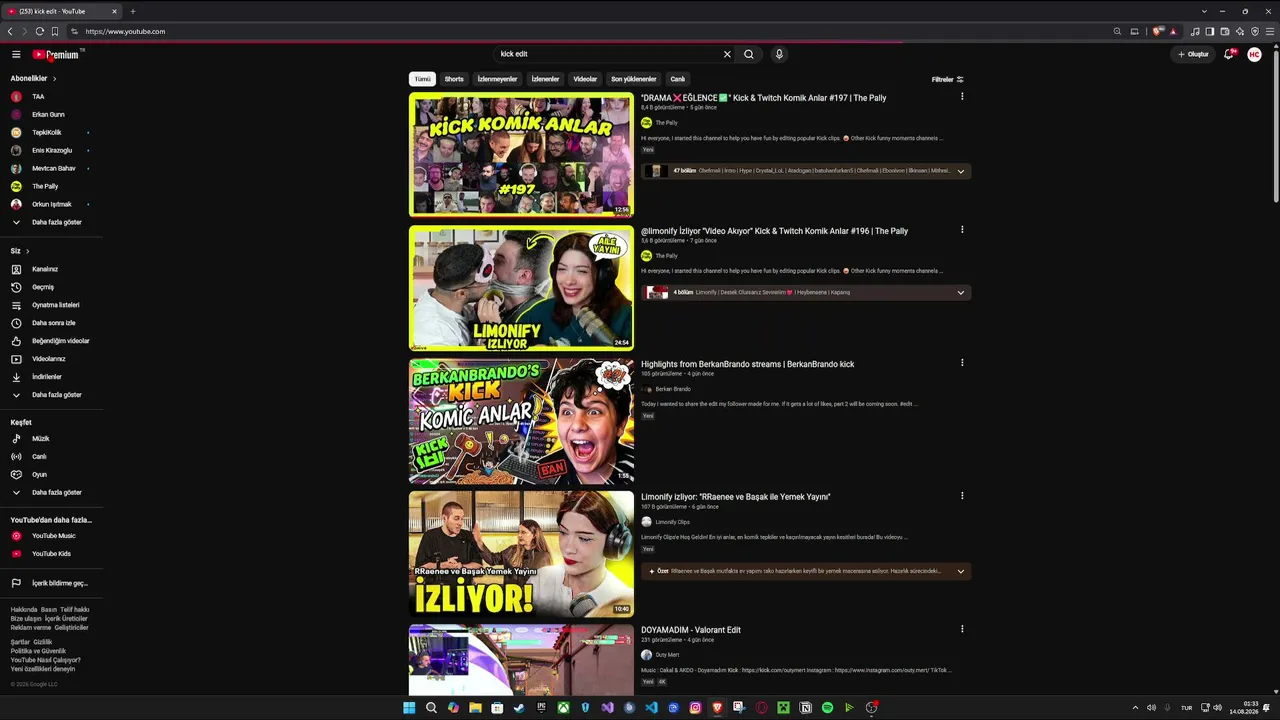Click the browser address bar URL
This screenshot has width=1280, height=720.
125,31
